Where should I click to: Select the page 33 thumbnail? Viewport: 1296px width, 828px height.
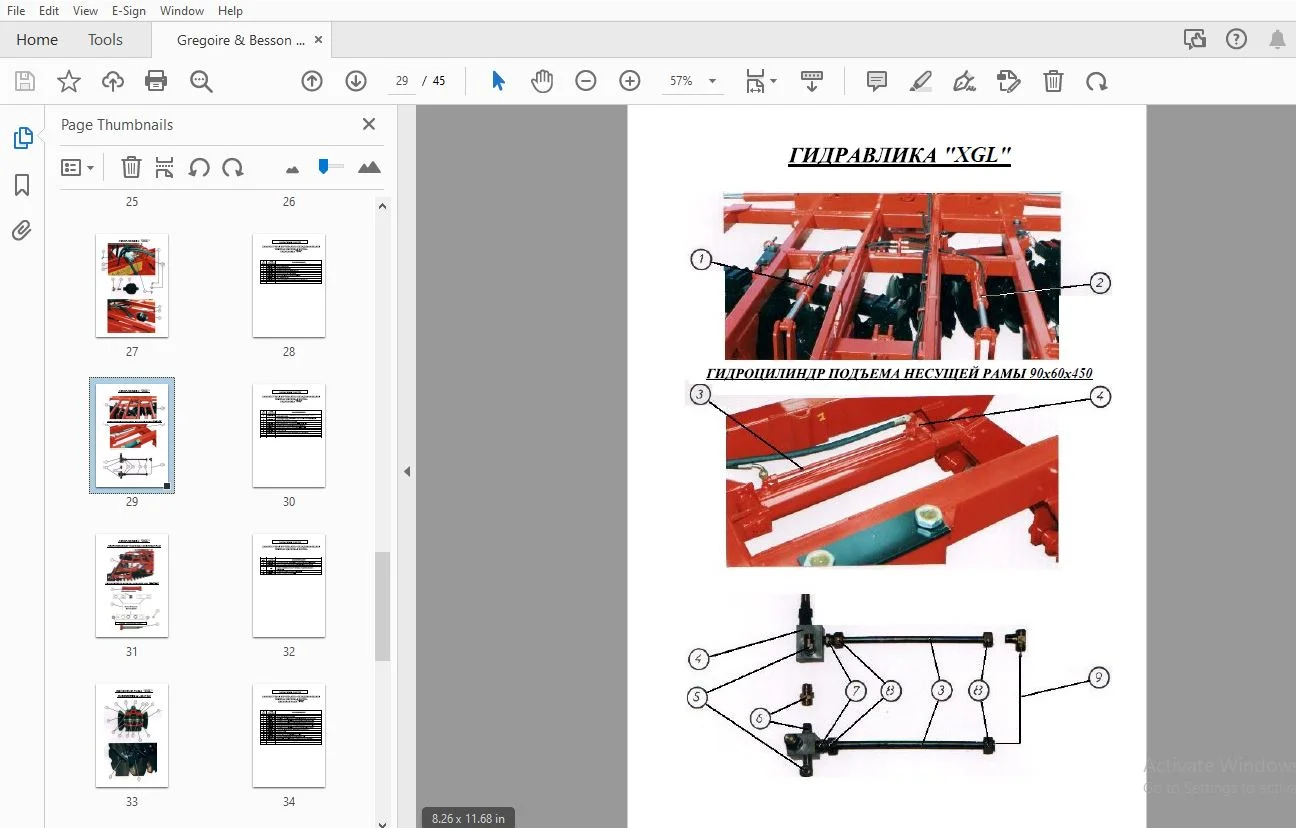click(x=132, y=736)
